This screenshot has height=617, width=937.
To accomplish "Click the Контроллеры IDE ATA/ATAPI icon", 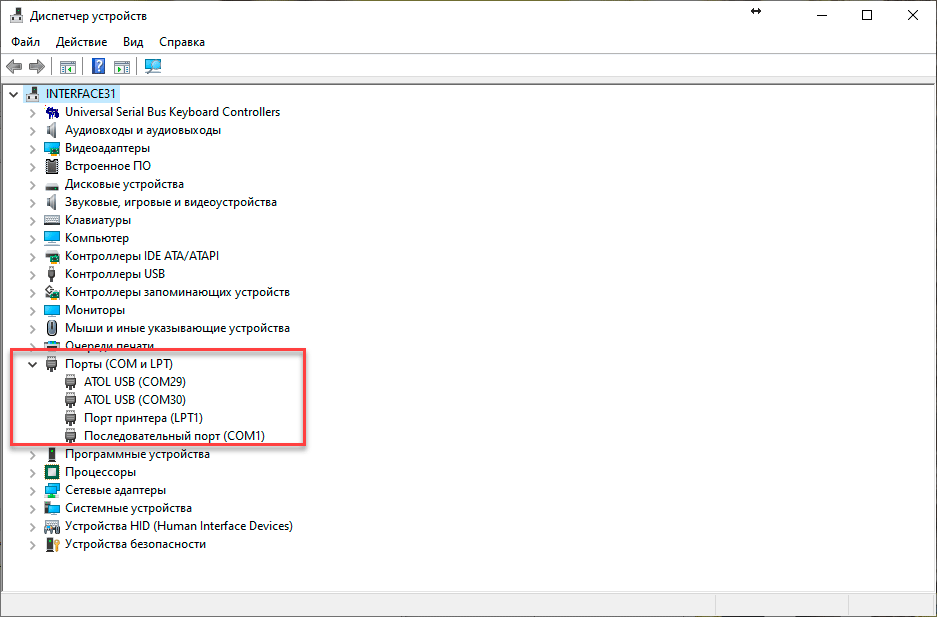I will (53, 257).
